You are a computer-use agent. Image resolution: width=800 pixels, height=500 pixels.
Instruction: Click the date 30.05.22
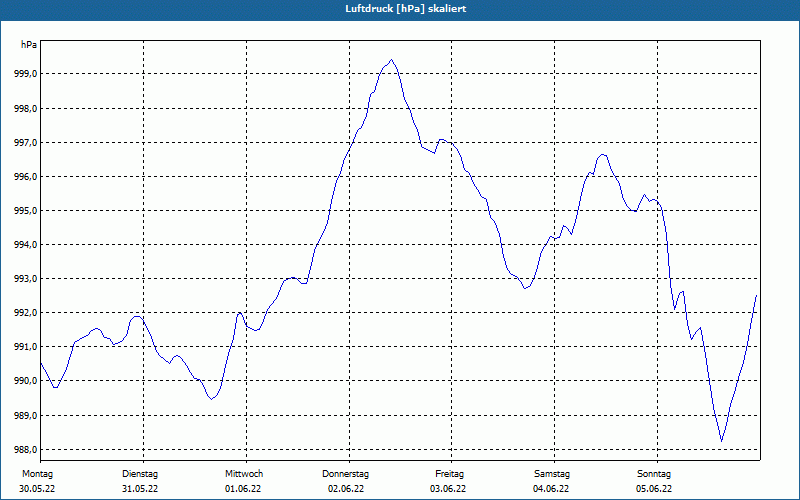37,489
